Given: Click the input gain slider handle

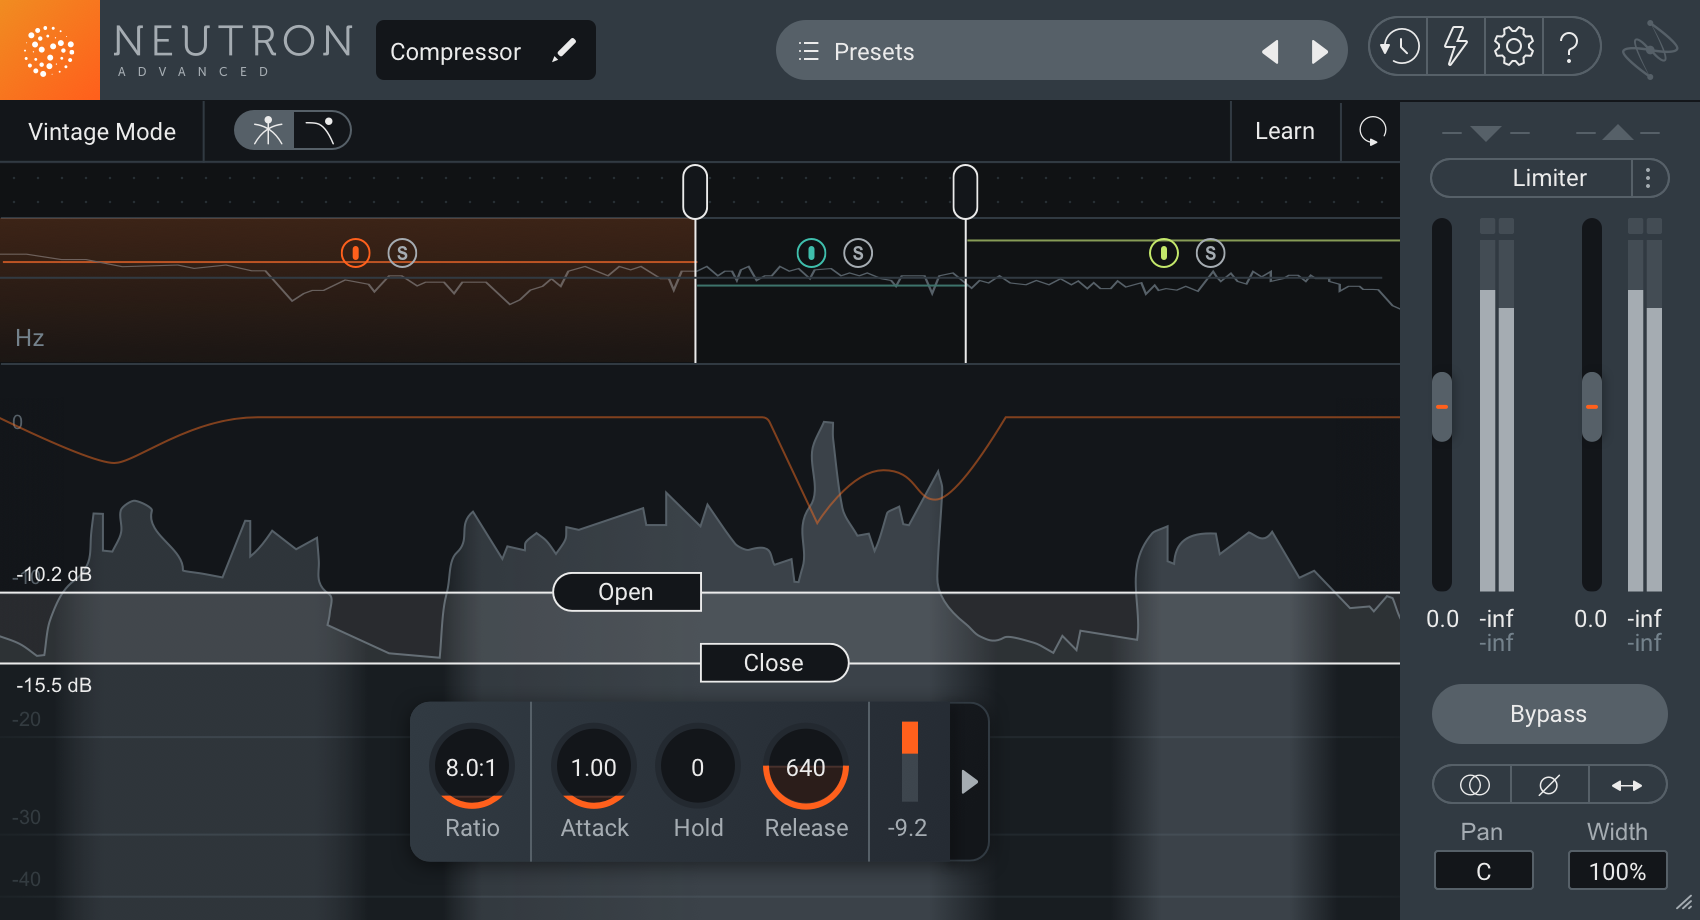Looking at the screenshot, I should tap(1441, 407).
